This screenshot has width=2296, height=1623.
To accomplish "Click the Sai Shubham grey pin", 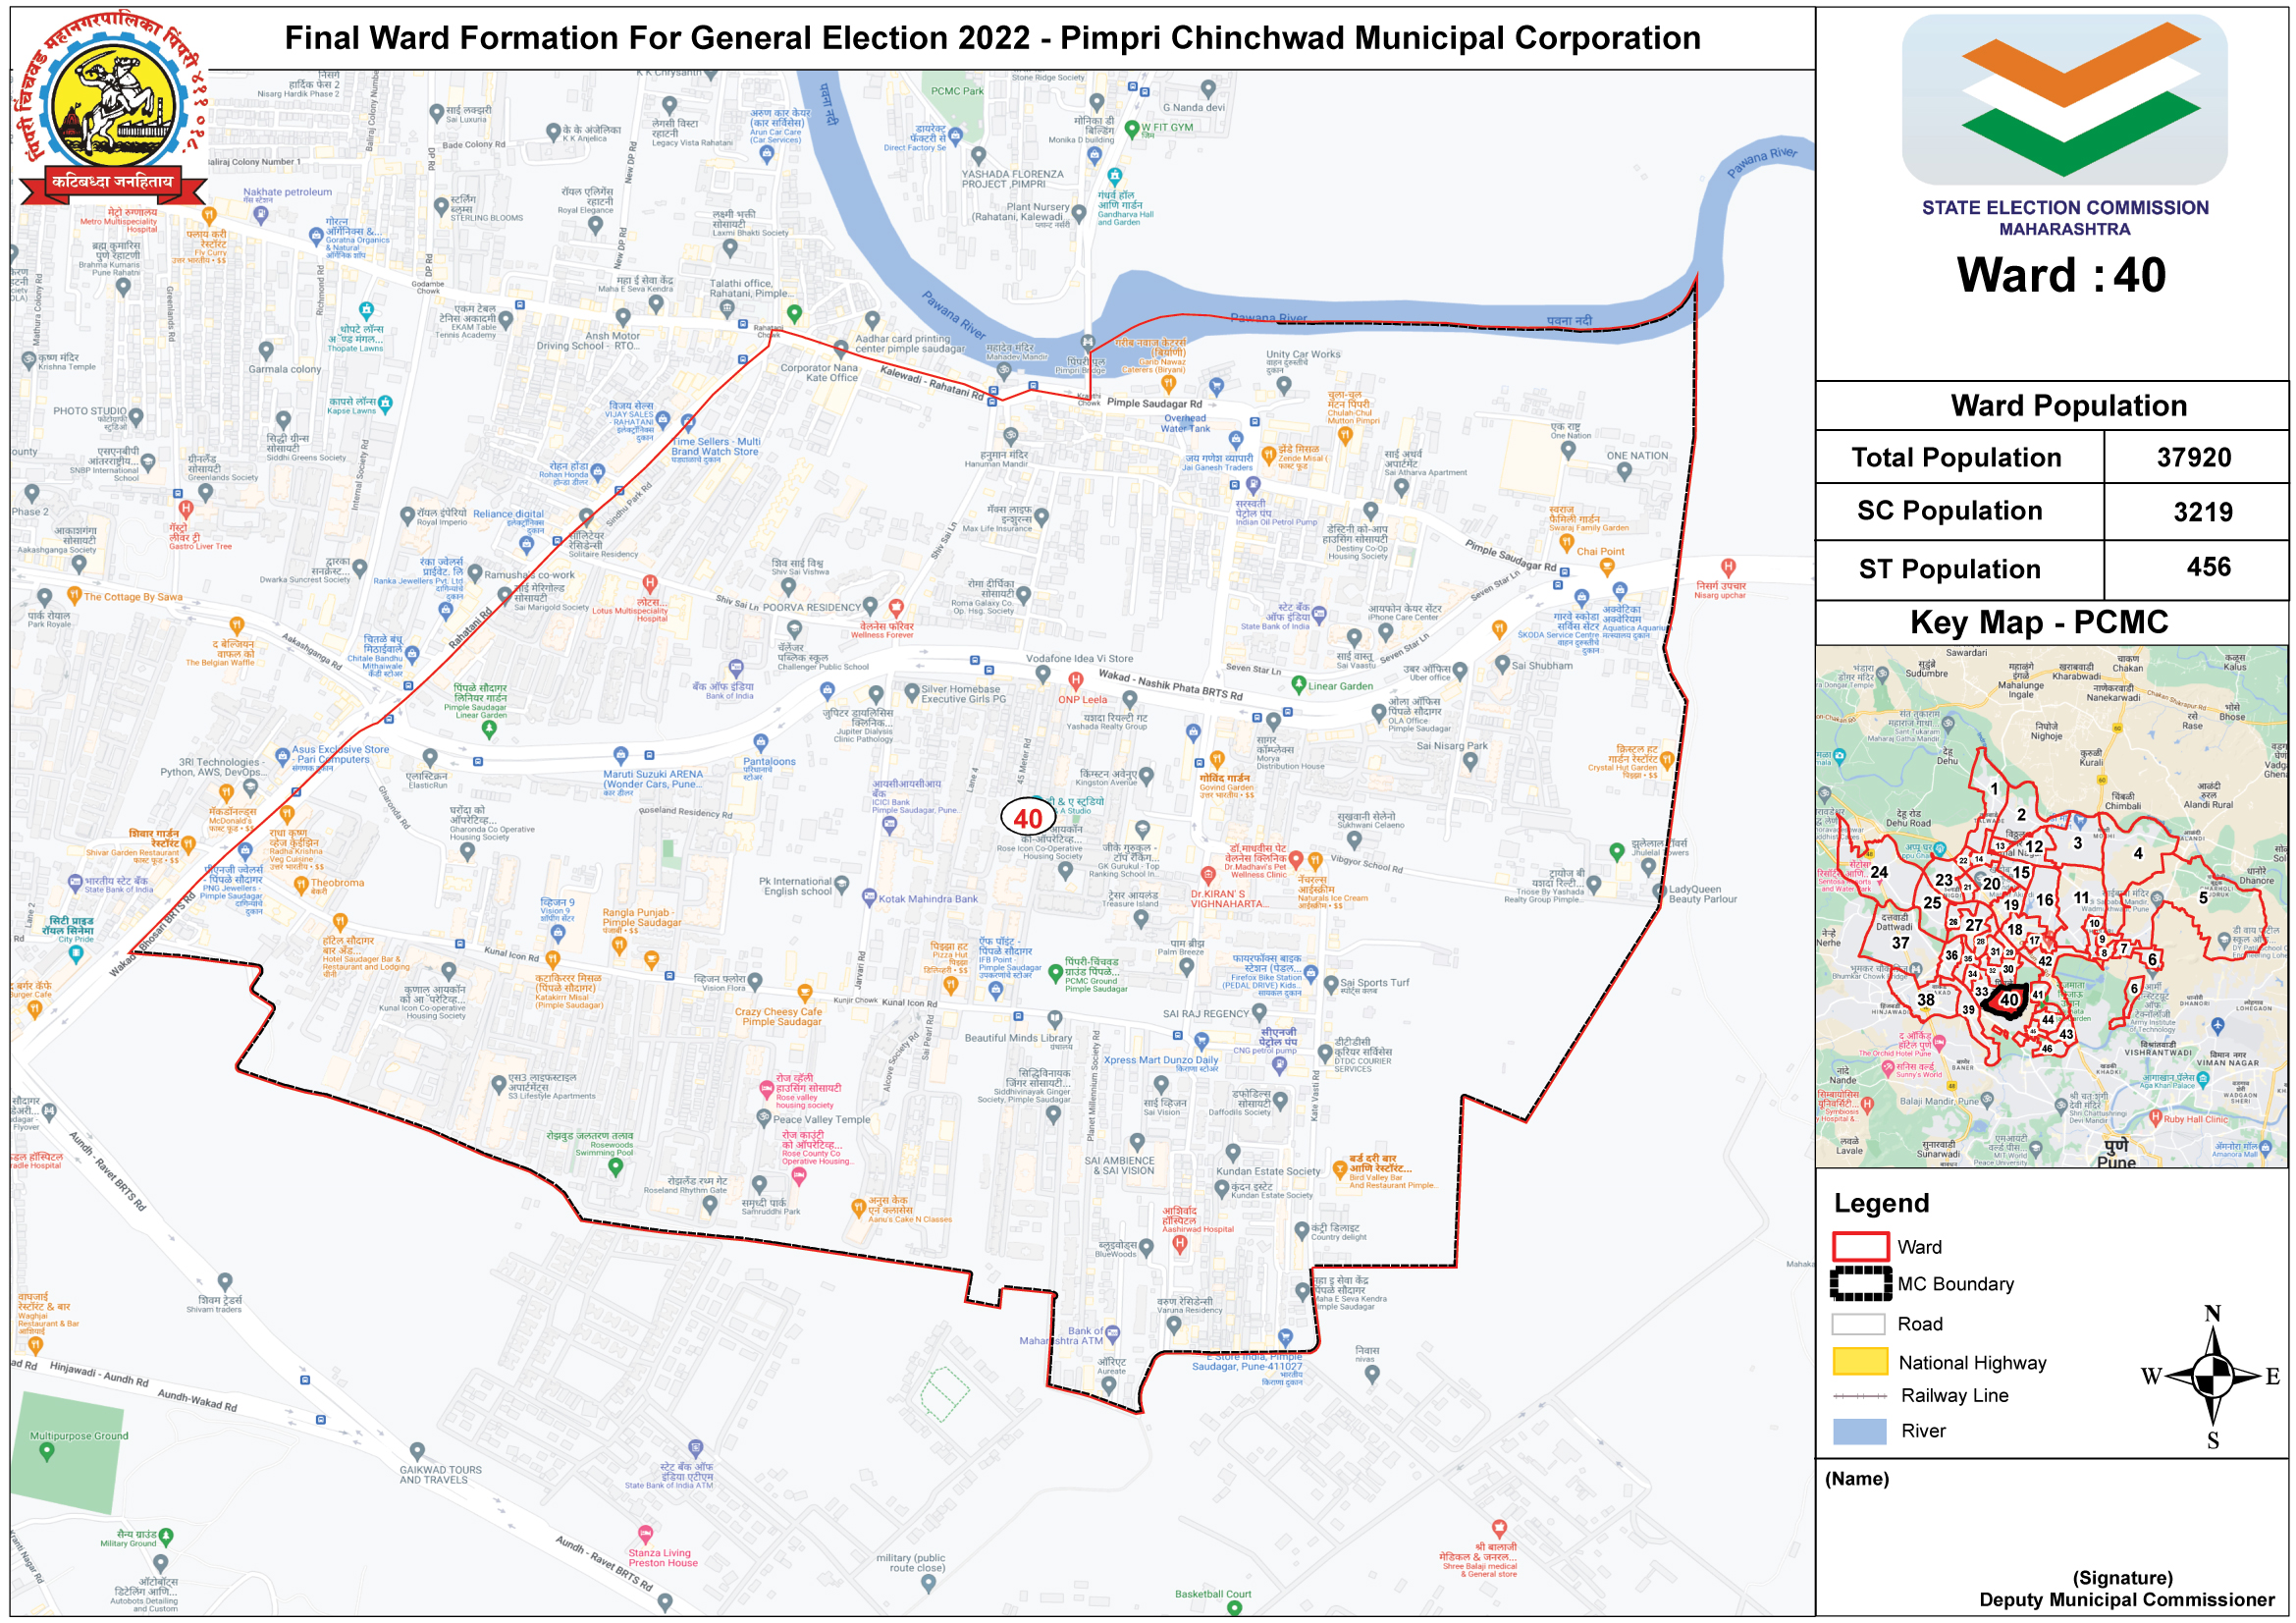I will click(1501, 663).
